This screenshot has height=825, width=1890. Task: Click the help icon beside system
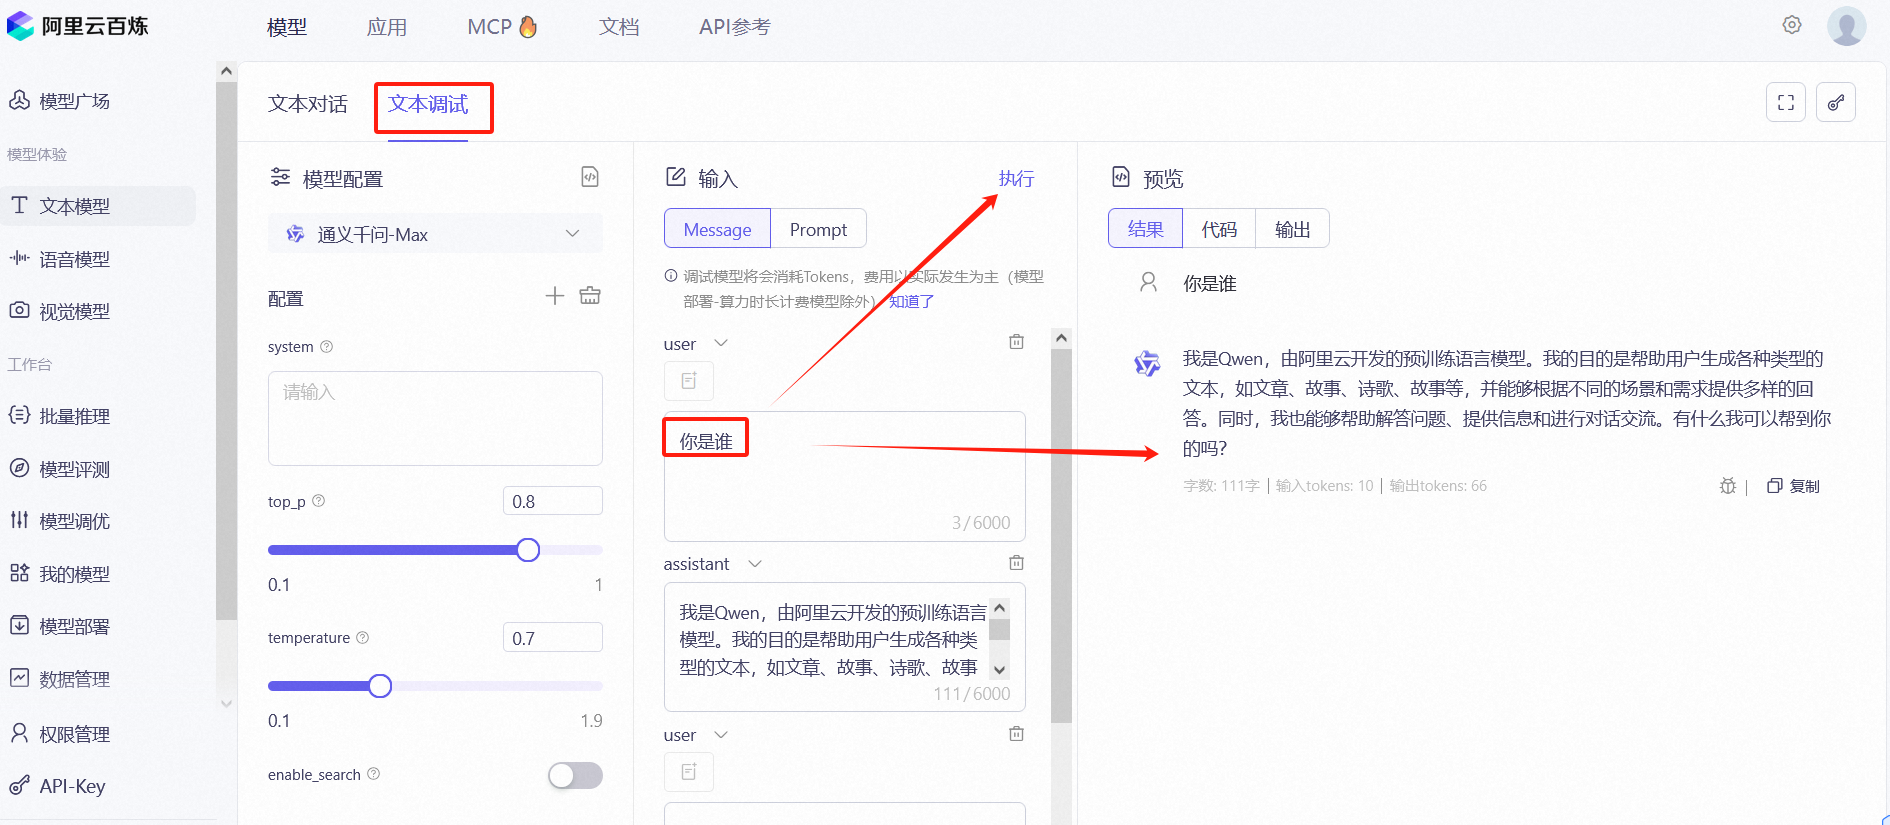point(326,347)
